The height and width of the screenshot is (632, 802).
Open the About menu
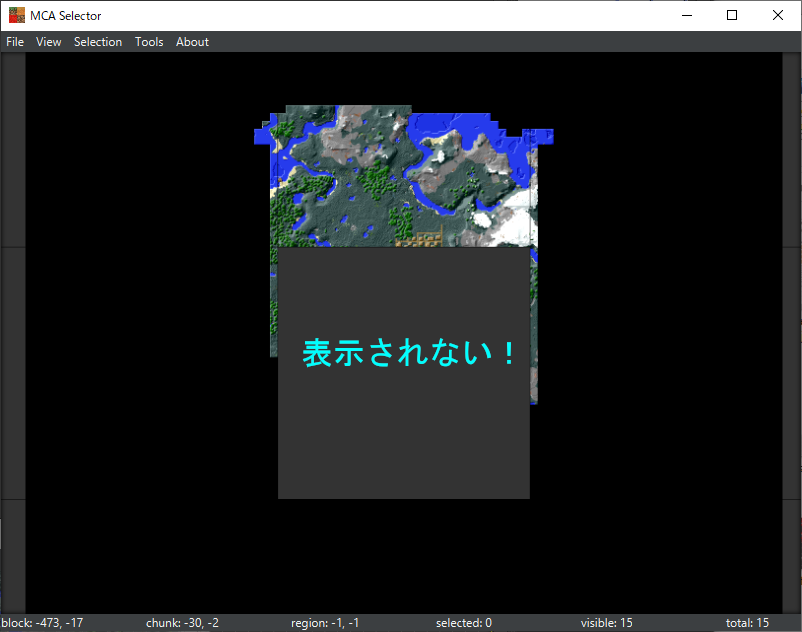(x=192, y=42)
